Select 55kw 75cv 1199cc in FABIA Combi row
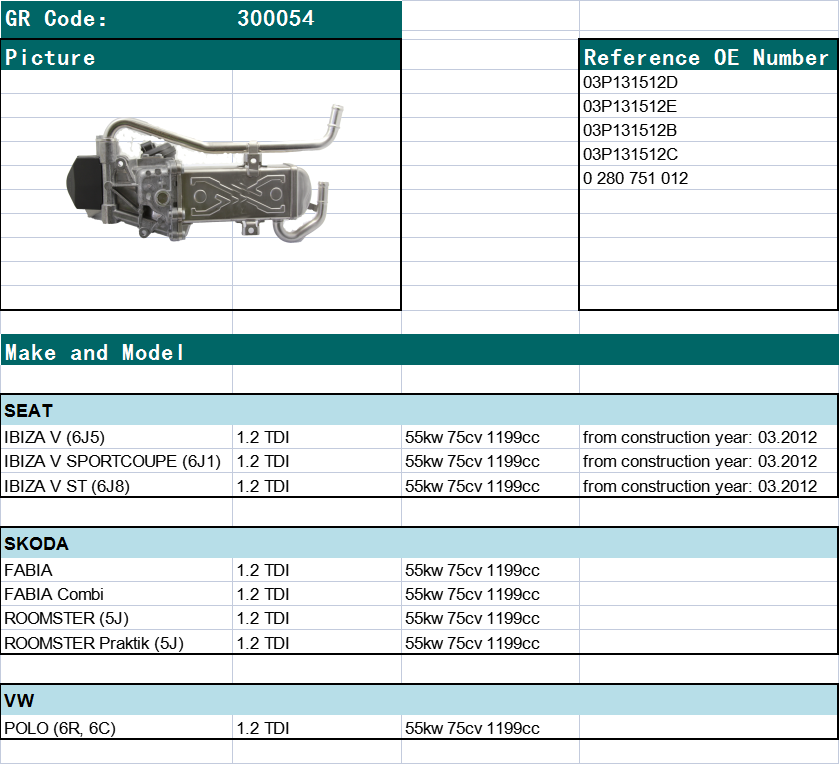This screenshot has width=839, height=764. 490,594
